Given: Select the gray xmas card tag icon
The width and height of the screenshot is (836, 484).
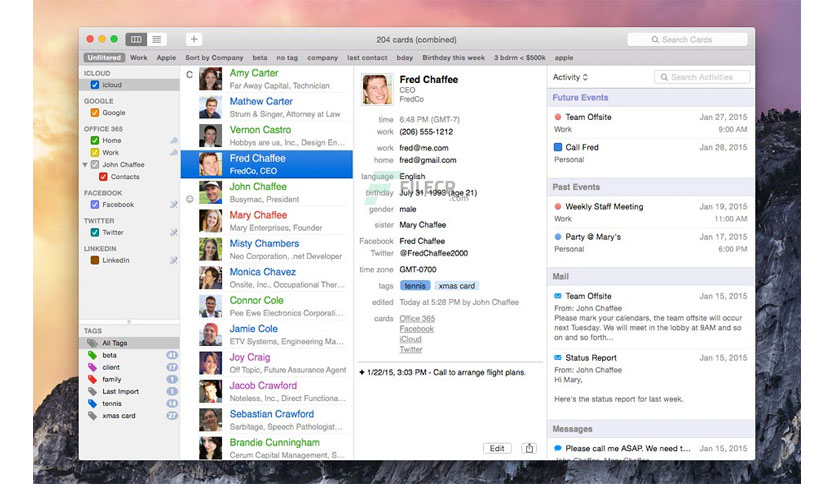Looking at the screenshot, I should (93, 416).
